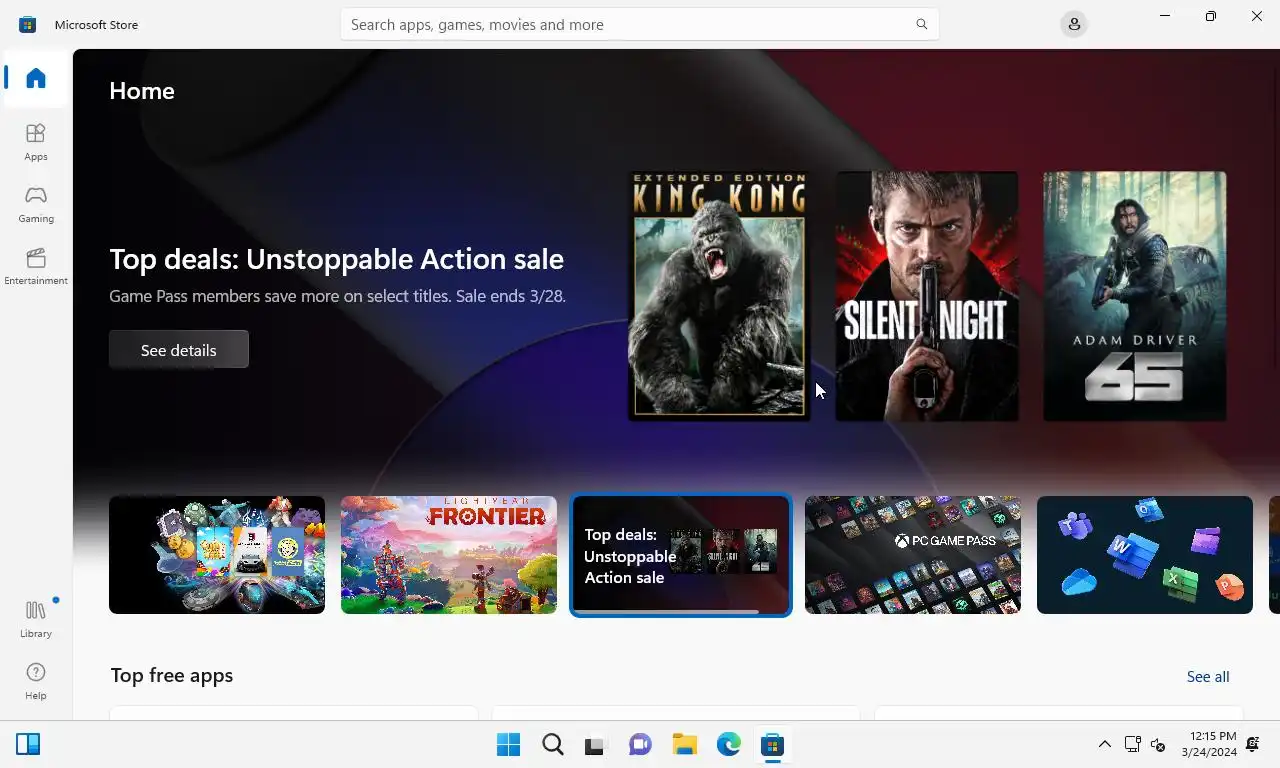
Task: Open the notifications bell icon
Action: coord(1253,744)
